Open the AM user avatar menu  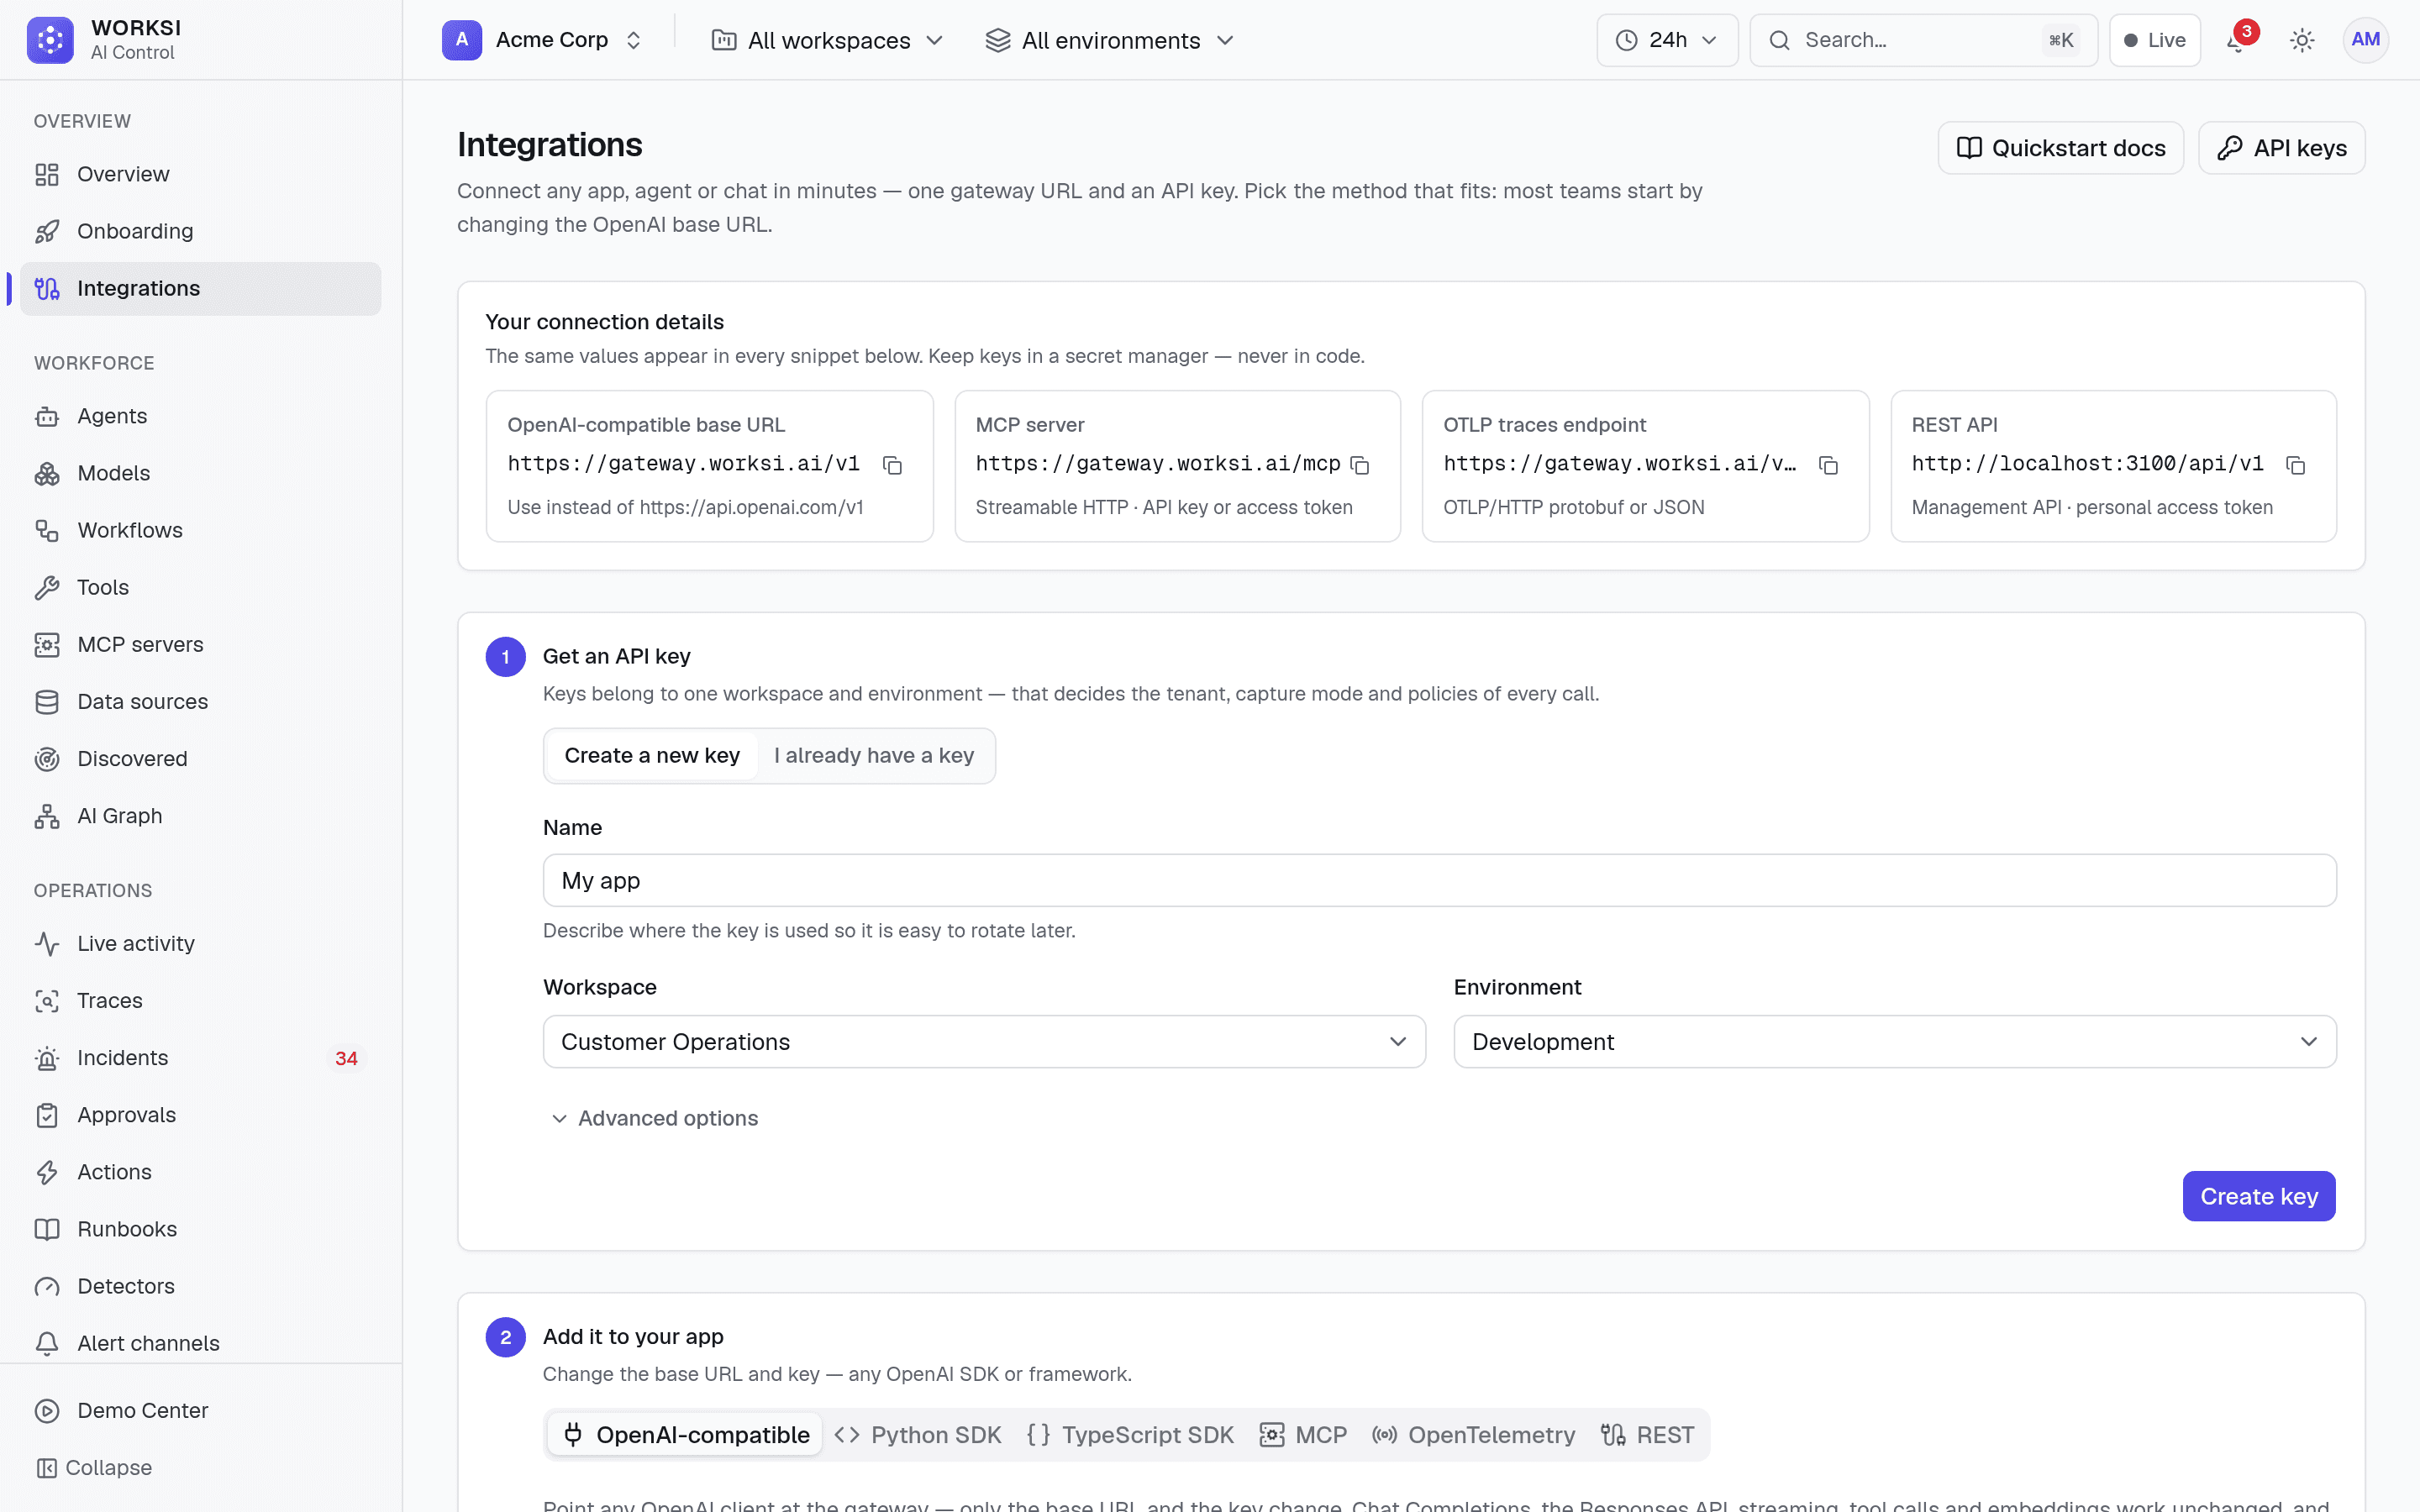pos(2365,40)
